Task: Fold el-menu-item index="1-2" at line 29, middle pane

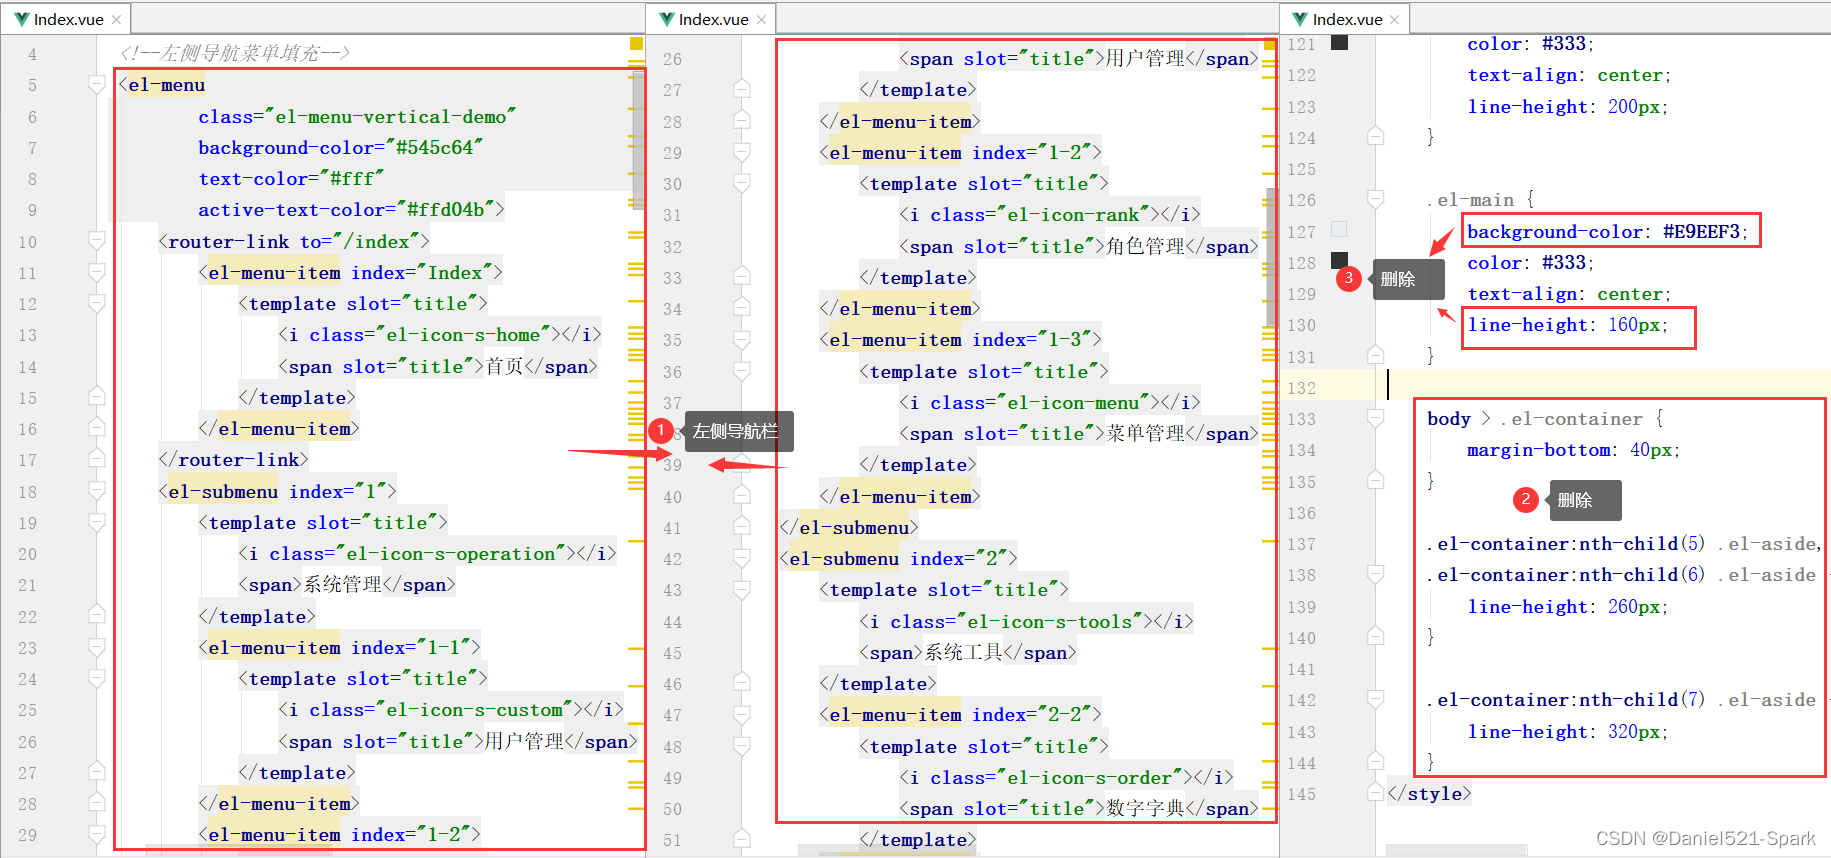Action: [x=742, y=152]
